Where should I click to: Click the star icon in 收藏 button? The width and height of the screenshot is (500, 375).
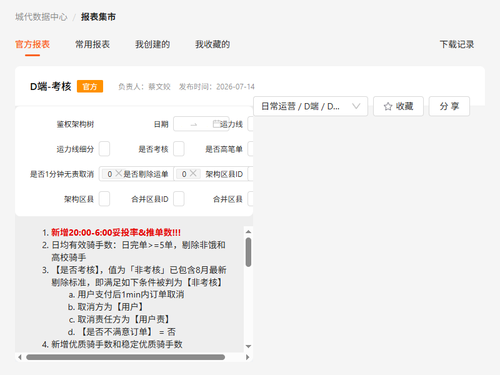point(388,106)
